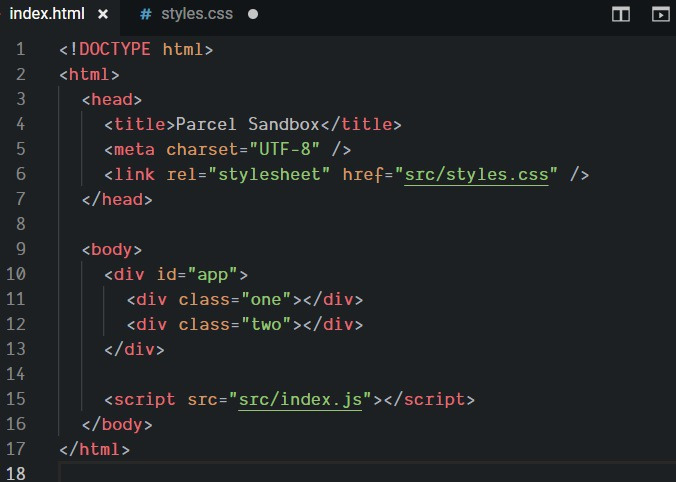Click line number 11 in the gutter
Viewport: 676px width, 482px height.
click(x=16, y=299)
